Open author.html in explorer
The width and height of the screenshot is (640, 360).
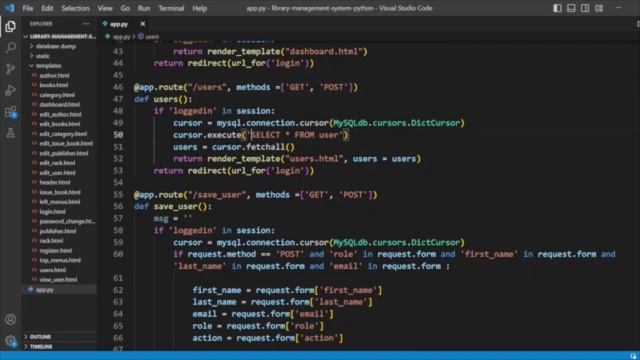54,76
